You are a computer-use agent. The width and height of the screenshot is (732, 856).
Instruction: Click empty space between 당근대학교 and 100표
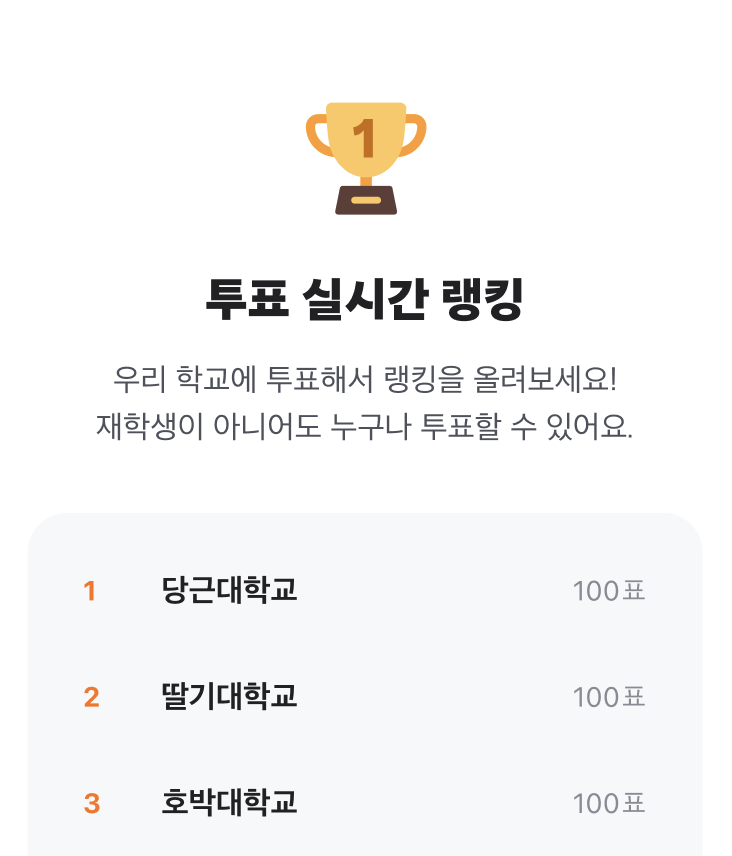435,591
